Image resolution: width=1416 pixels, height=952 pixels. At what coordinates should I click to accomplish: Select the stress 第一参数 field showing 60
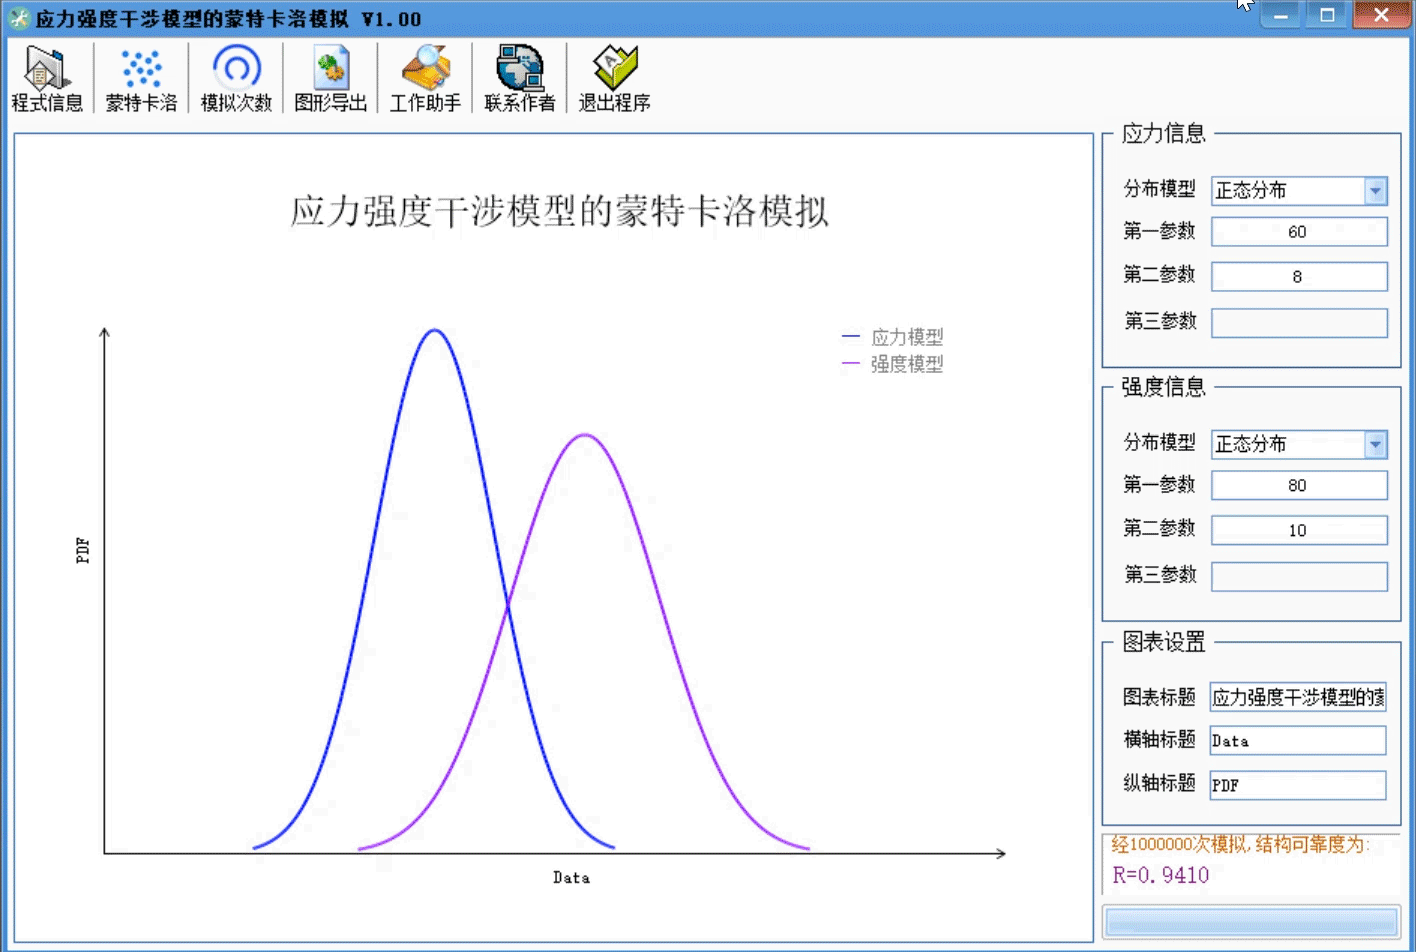click(x=1299, y=232)
